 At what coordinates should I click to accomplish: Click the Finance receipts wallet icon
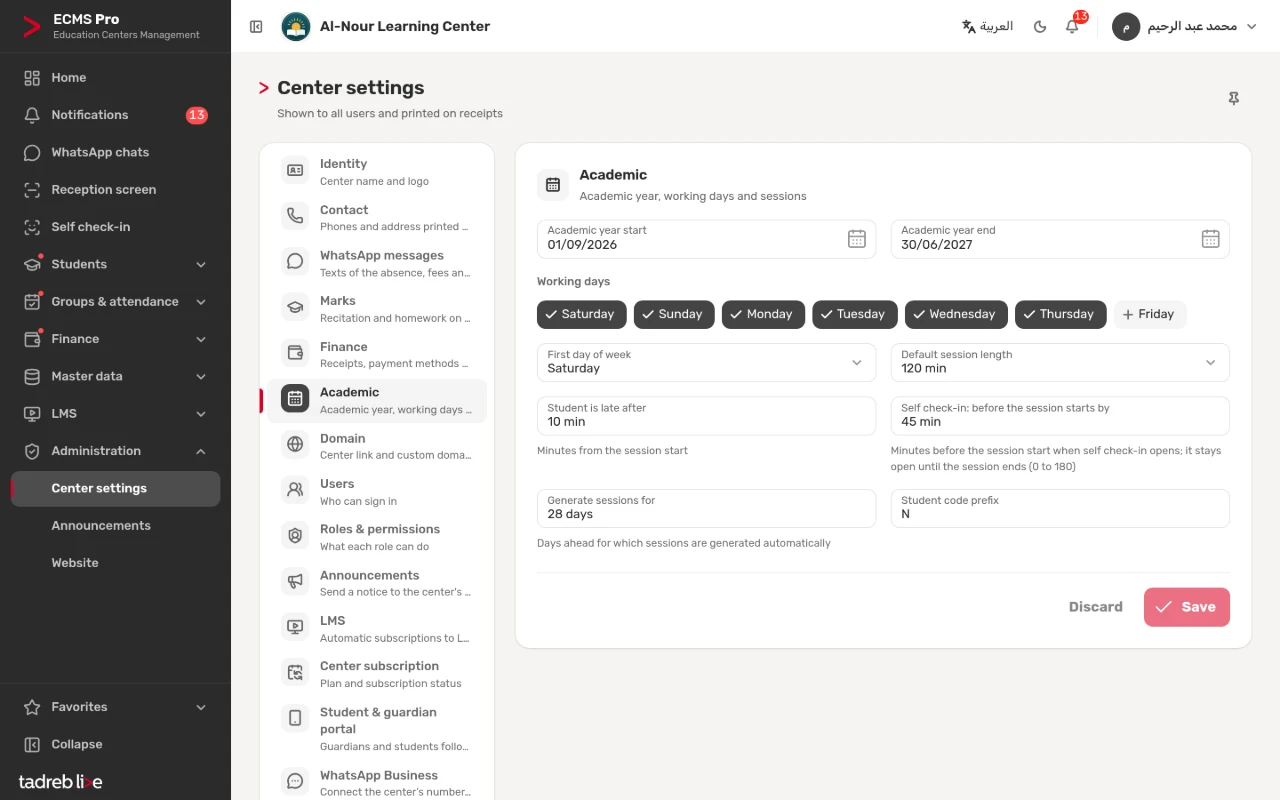tap(295, 353)
